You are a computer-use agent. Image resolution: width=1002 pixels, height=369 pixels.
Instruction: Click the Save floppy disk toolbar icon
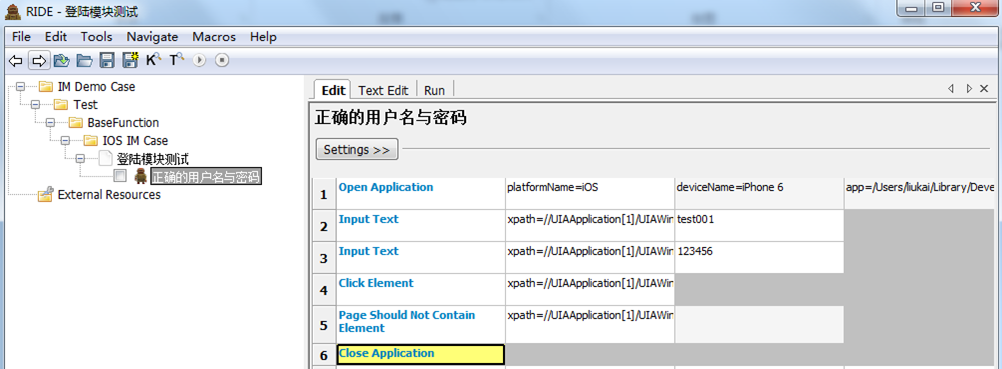(x=107, y=61)
